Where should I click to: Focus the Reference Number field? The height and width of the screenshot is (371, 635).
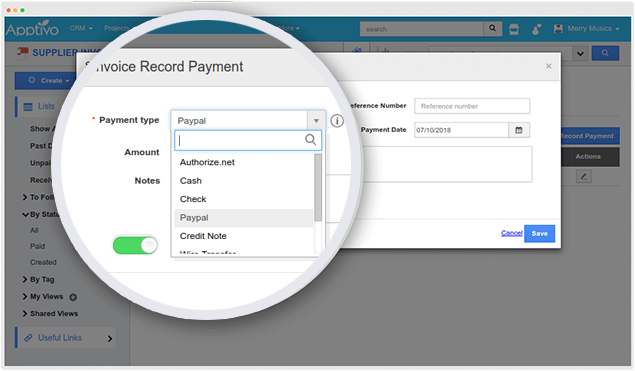(472, 106)
